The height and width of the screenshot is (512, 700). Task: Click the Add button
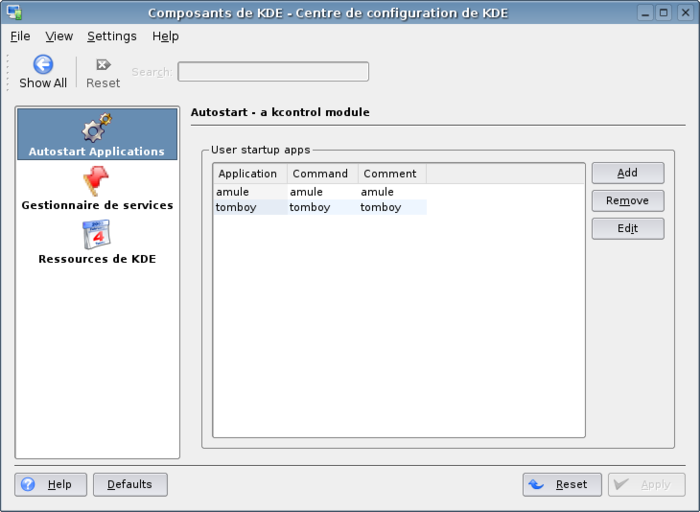click(x=628, y=173)
